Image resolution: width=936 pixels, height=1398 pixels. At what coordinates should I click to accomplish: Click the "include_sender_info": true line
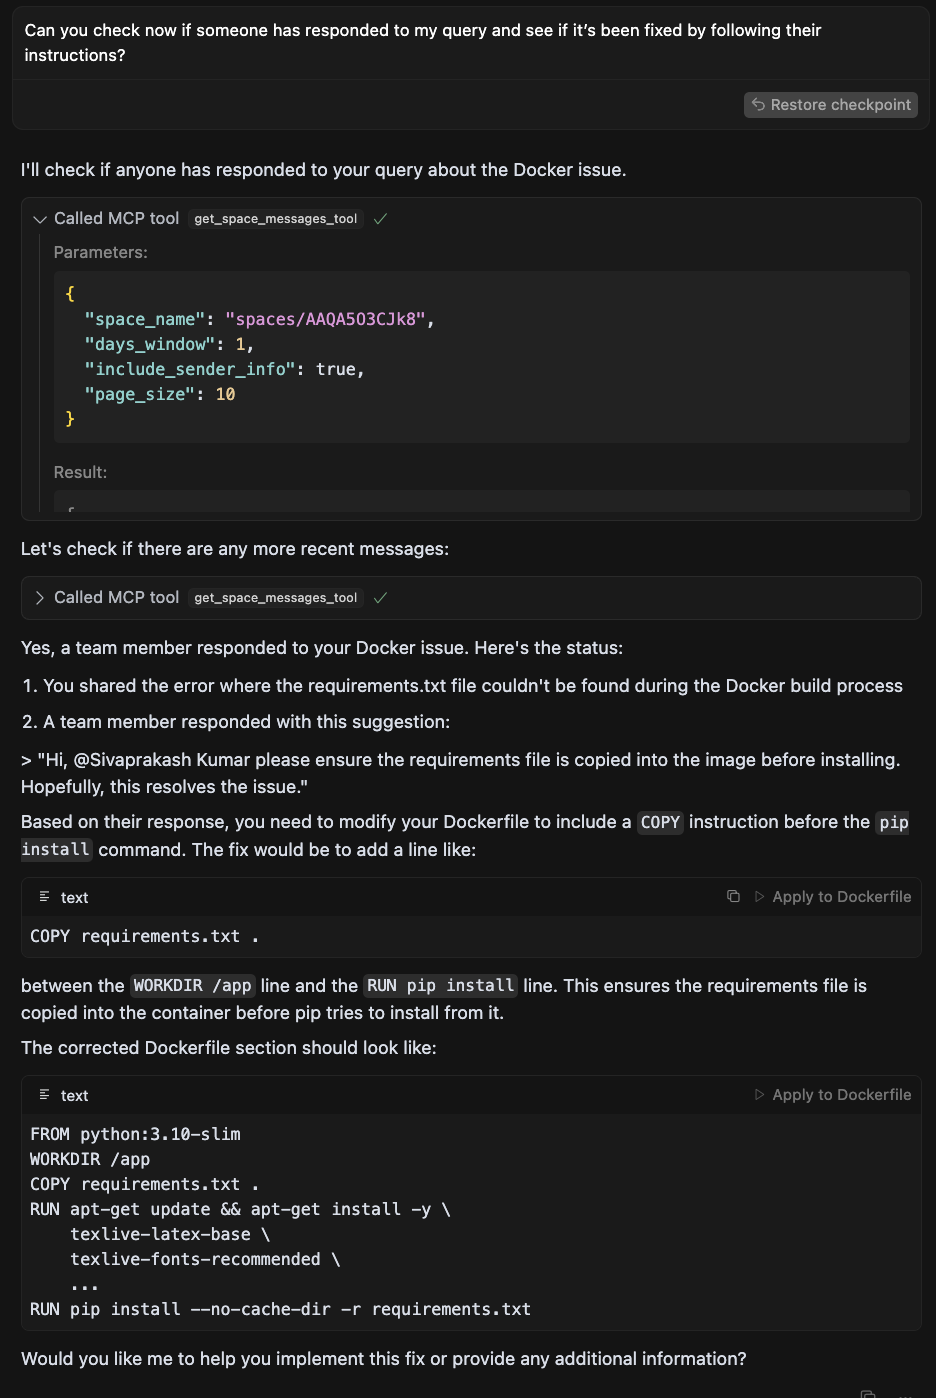(x=225, y=369)
